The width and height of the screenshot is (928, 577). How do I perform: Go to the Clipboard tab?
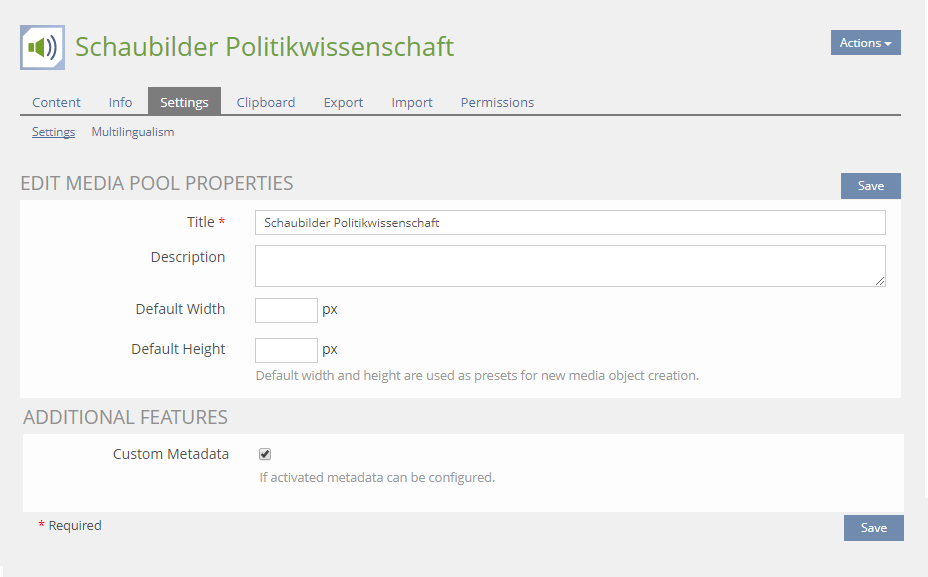tap(266, 102)
